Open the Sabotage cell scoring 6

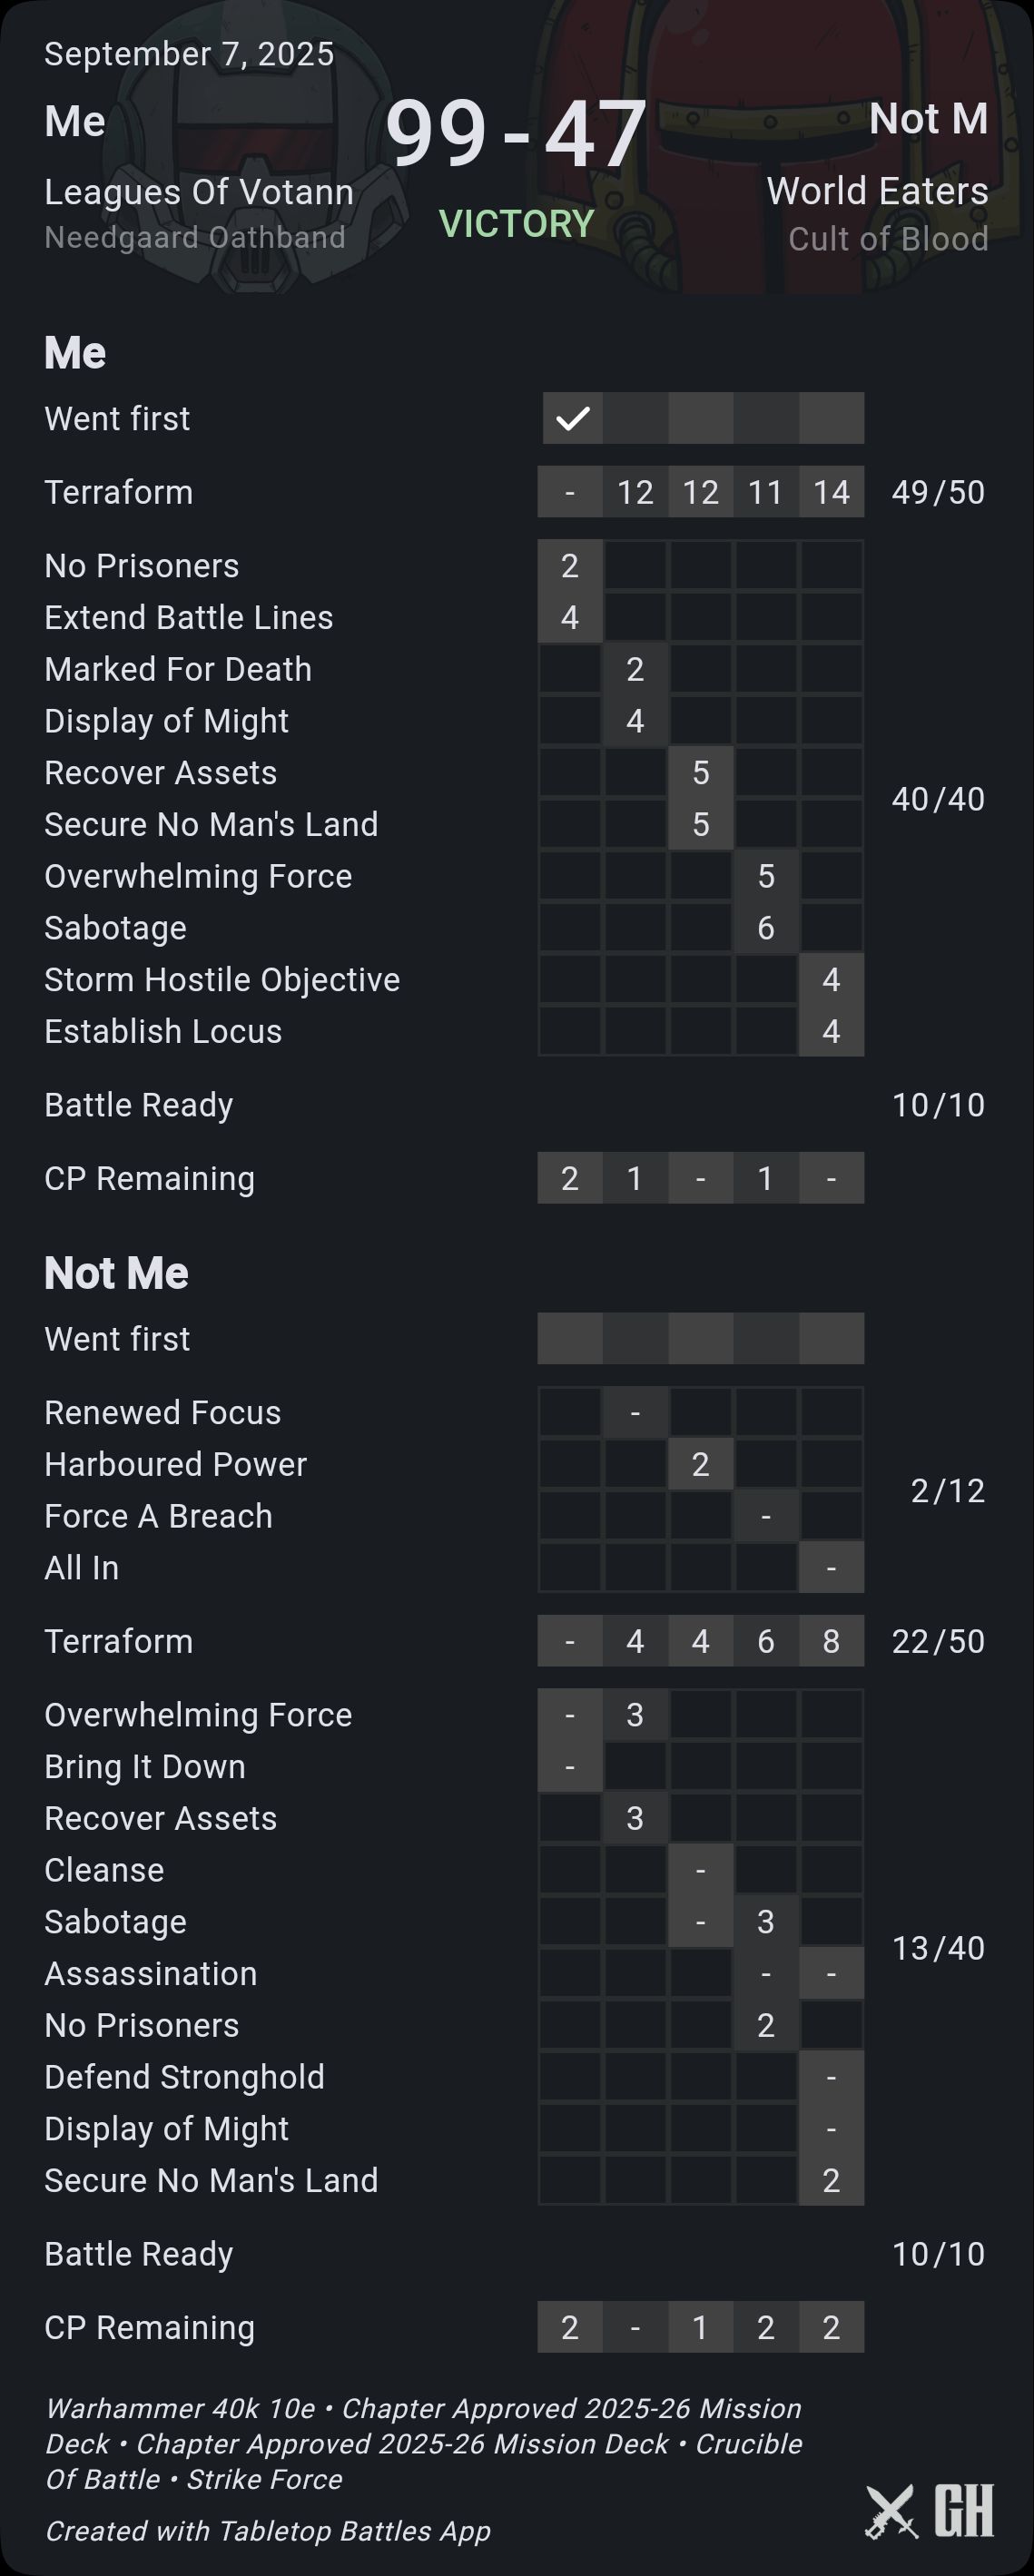point(766,928)
